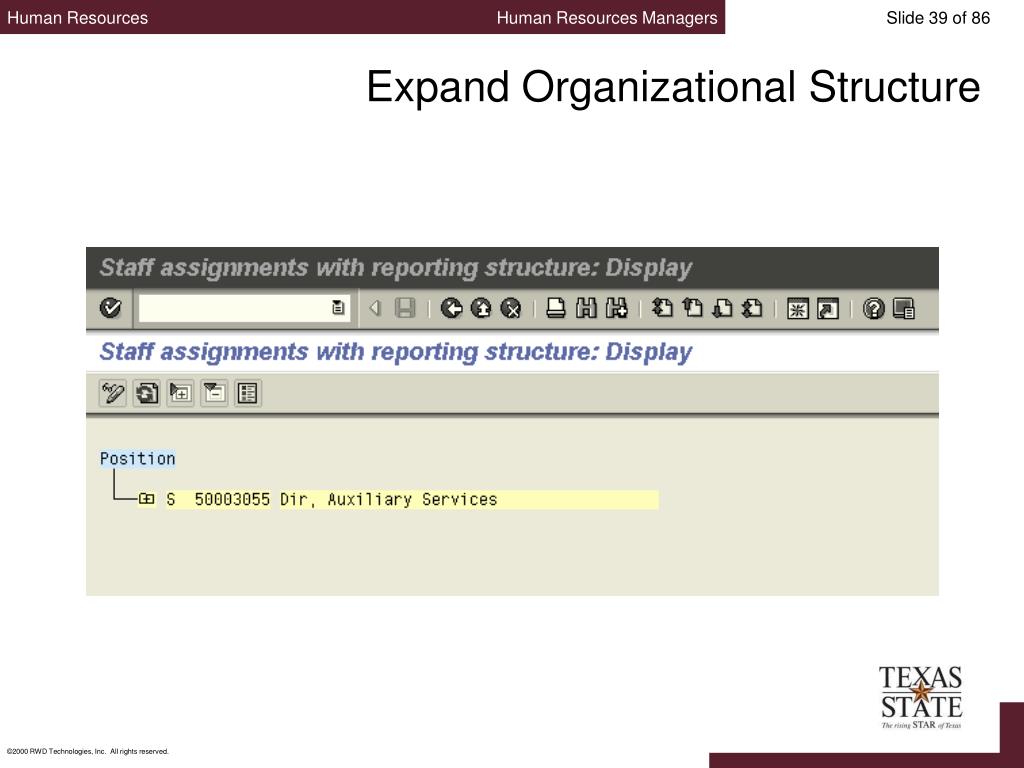Click the green Back arrow icon

click(451, 308)
